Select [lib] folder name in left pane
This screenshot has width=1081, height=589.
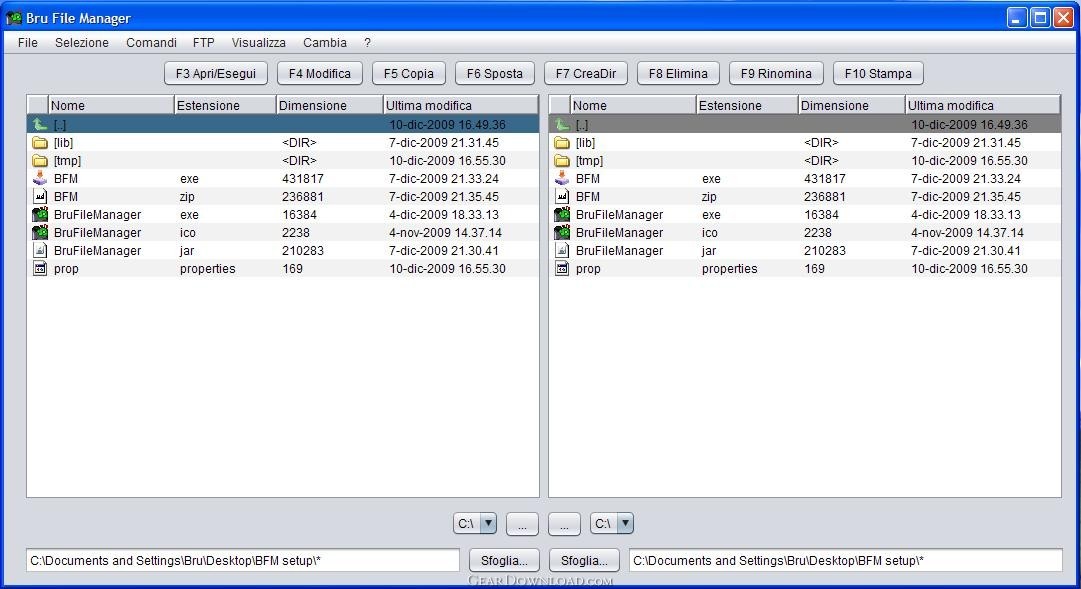tap(63, 143)
